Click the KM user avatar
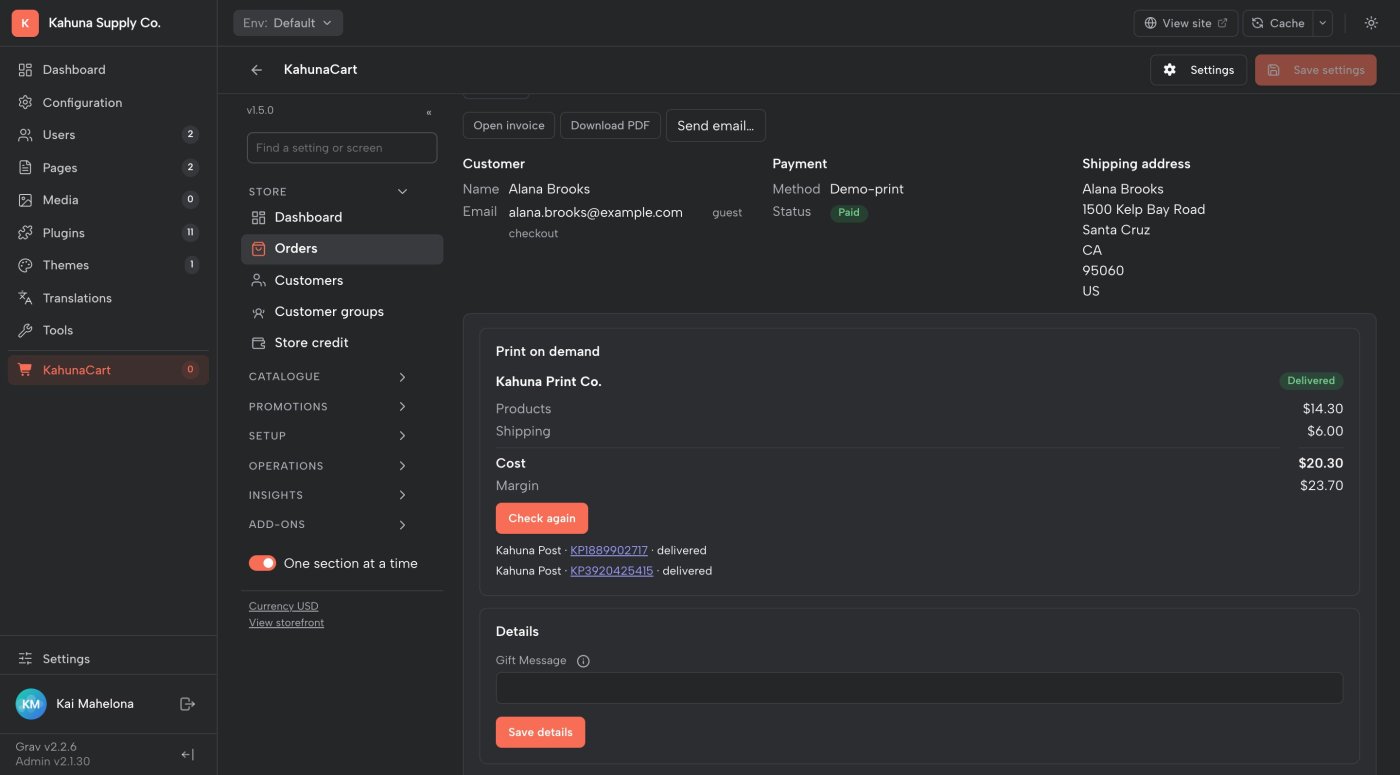The width and height of the screenshot is (1400, 775). point(31,704)
